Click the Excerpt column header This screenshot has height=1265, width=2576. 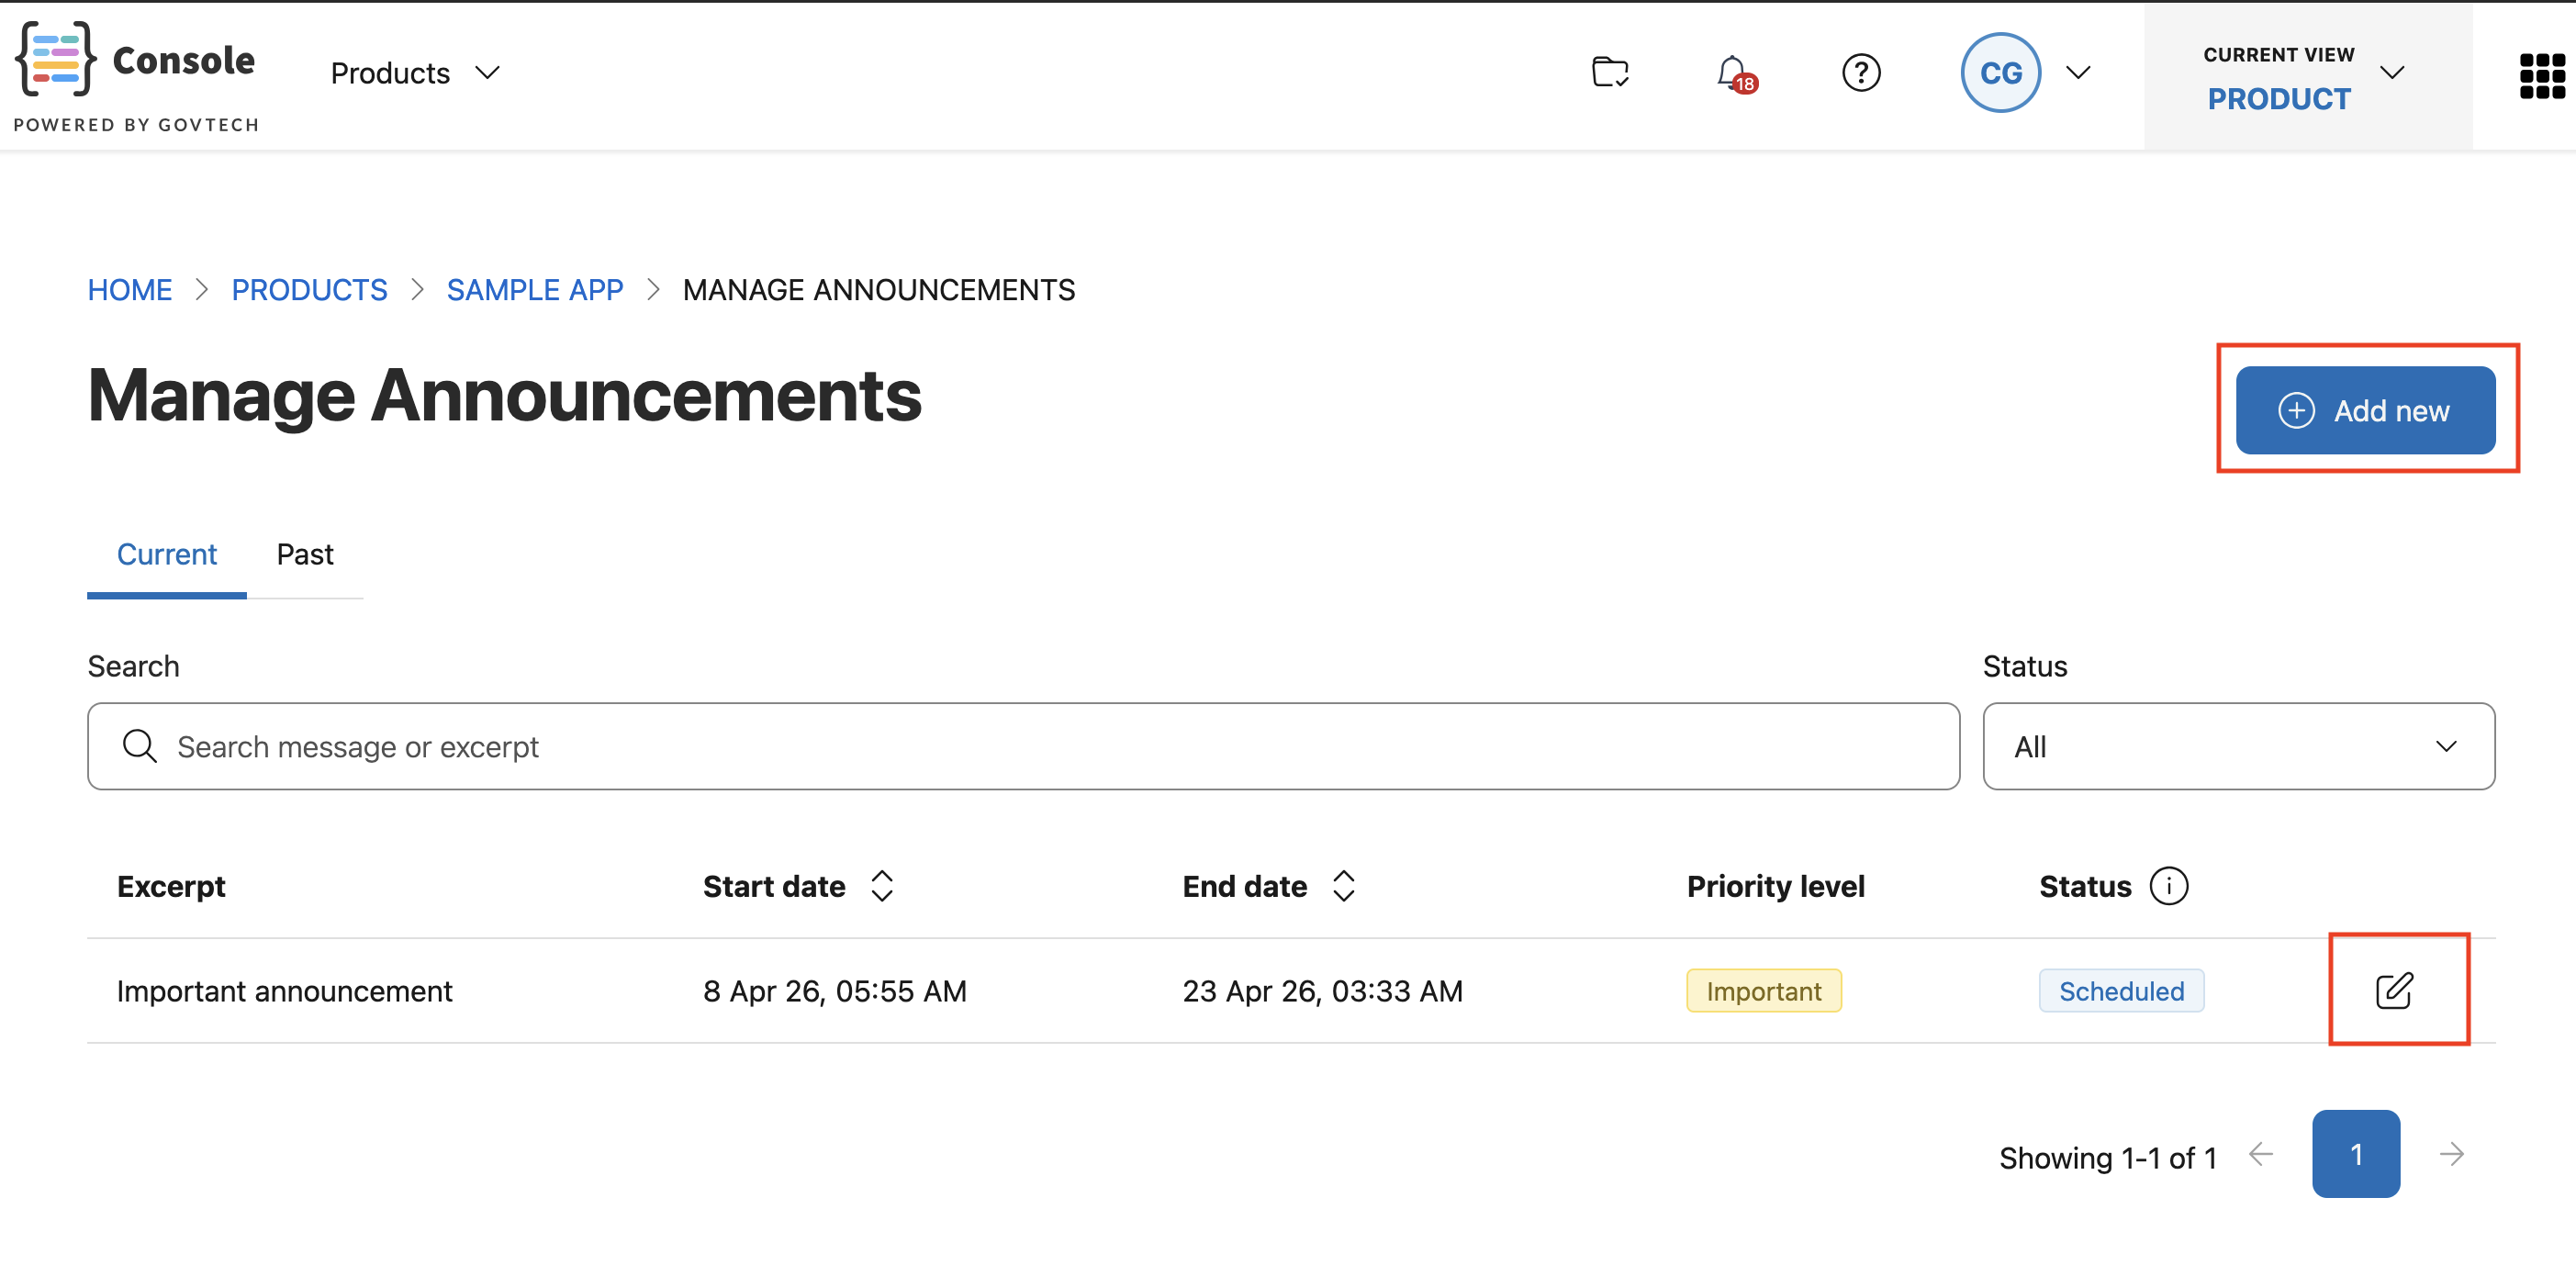pyautogui.click(x=171, y=886)
